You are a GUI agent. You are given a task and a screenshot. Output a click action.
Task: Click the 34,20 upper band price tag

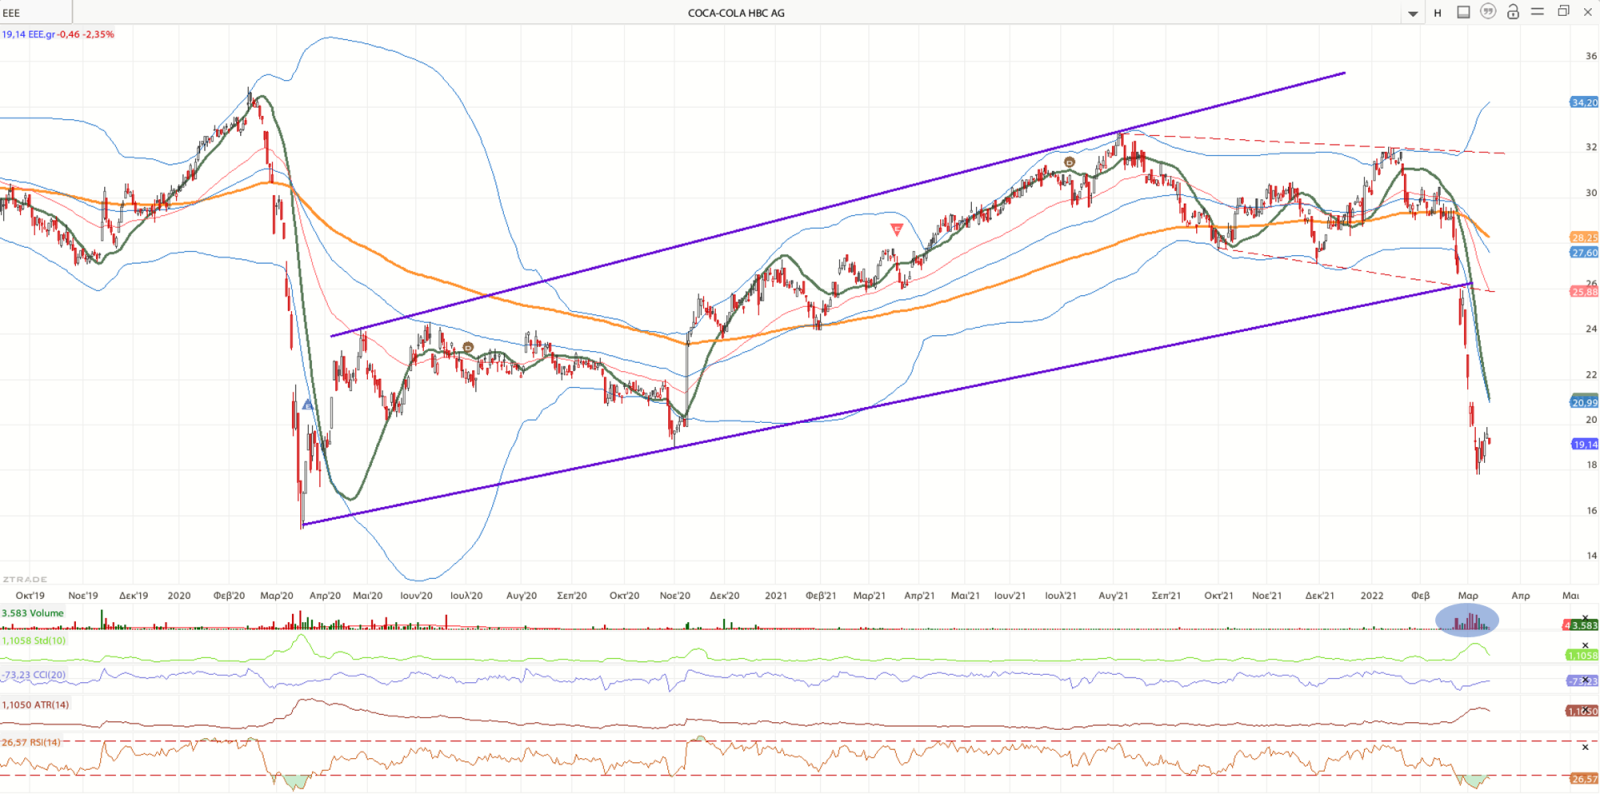tap(1584, 102)
